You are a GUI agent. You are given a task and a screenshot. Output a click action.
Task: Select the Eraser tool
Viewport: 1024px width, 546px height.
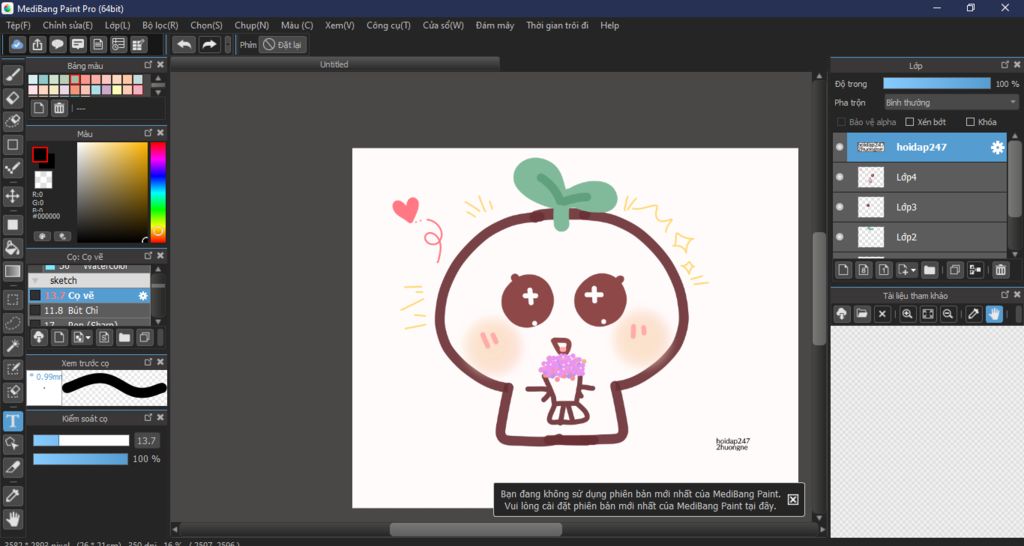tap(13, 98)
